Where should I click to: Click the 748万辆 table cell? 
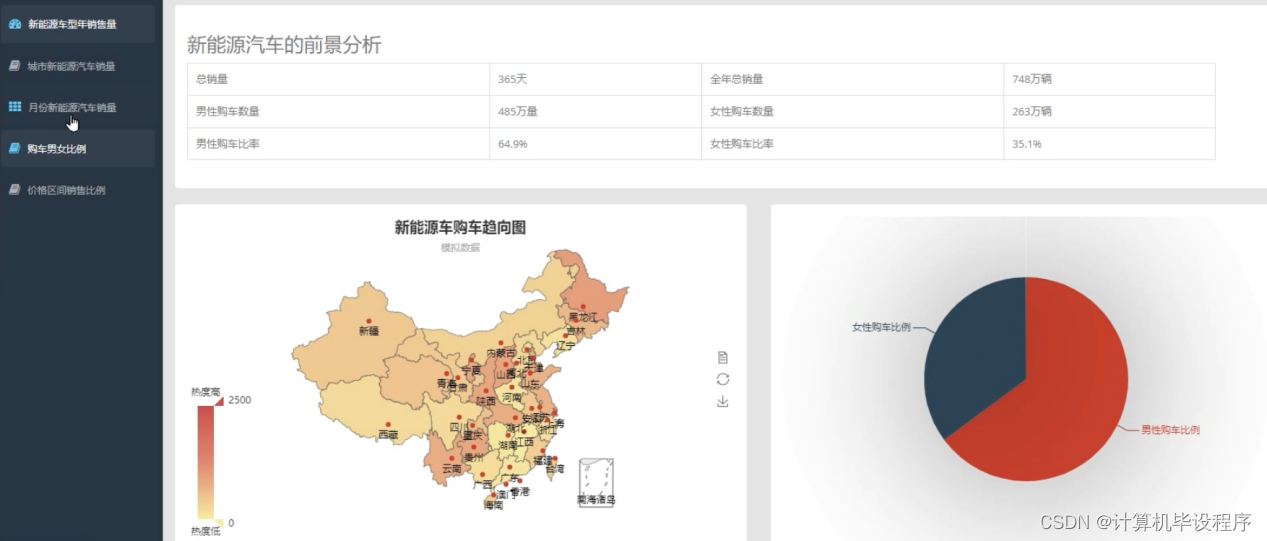tap(1109, 79)
